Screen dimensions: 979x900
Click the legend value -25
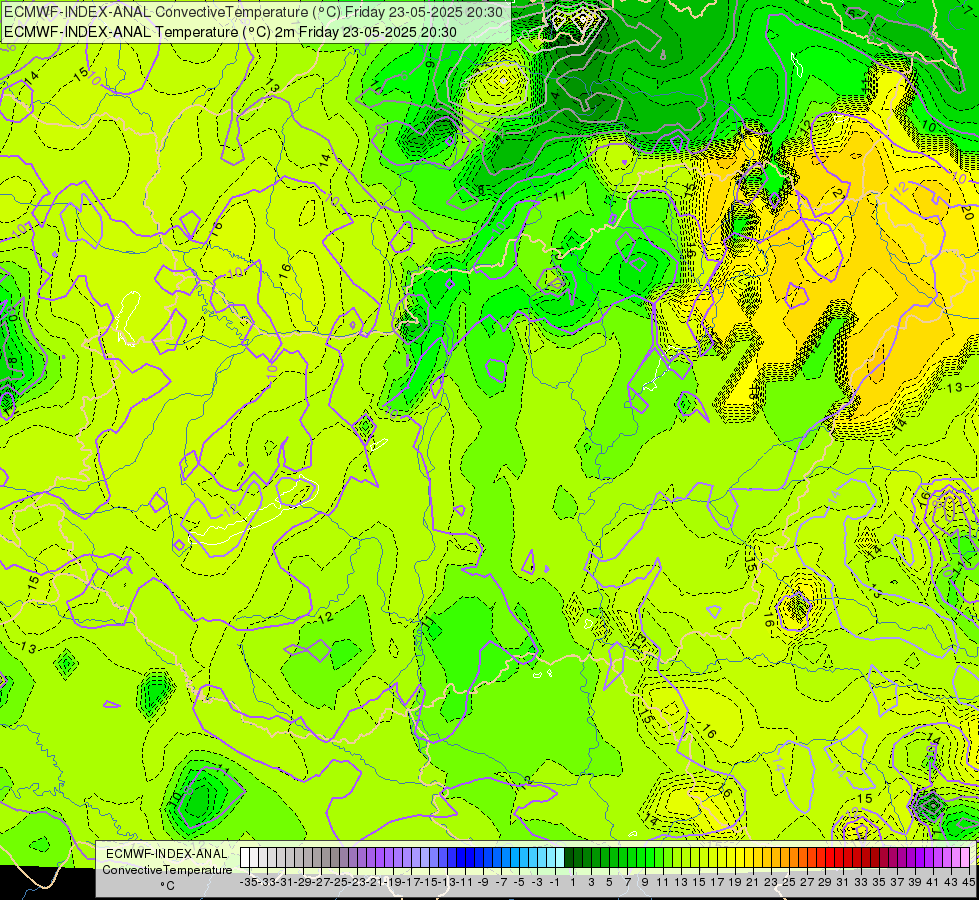click(x=339, y=883)
